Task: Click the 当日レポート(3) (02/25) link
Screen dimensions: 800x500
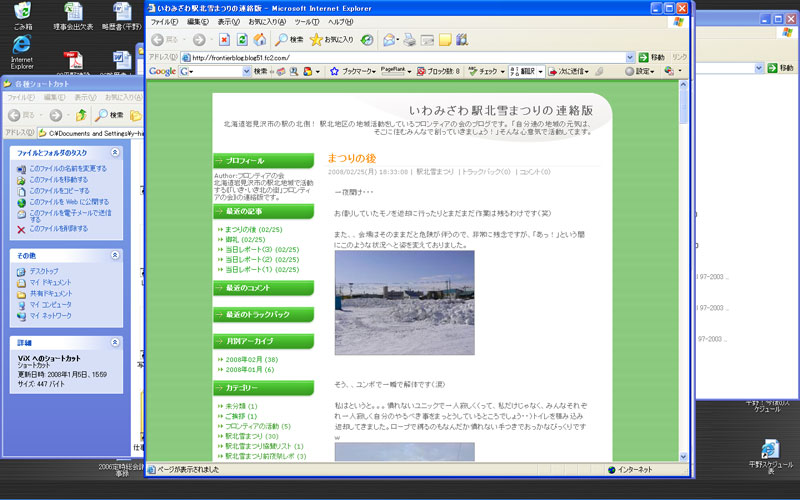Action: pyautogui.click(x=262, y=249)
